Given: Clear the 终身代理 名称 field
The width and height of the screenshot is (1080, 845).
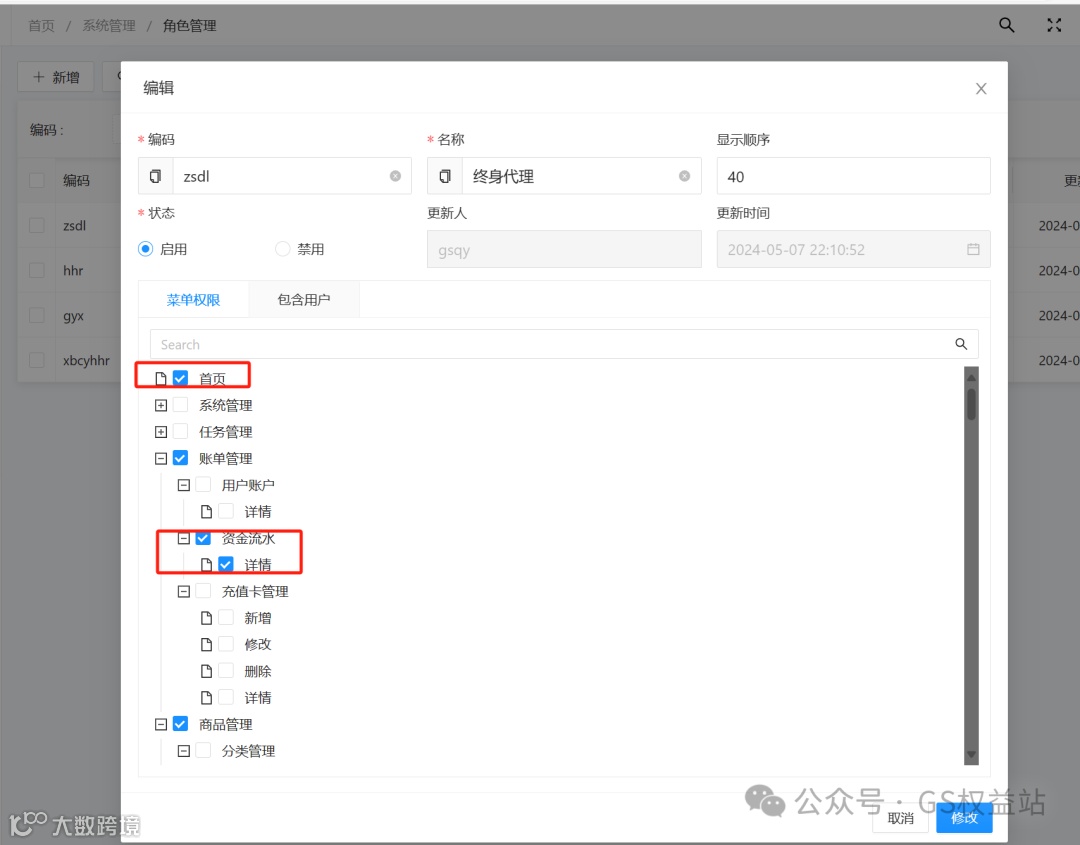Looking at the screenshot, I should tap(685, 176).
